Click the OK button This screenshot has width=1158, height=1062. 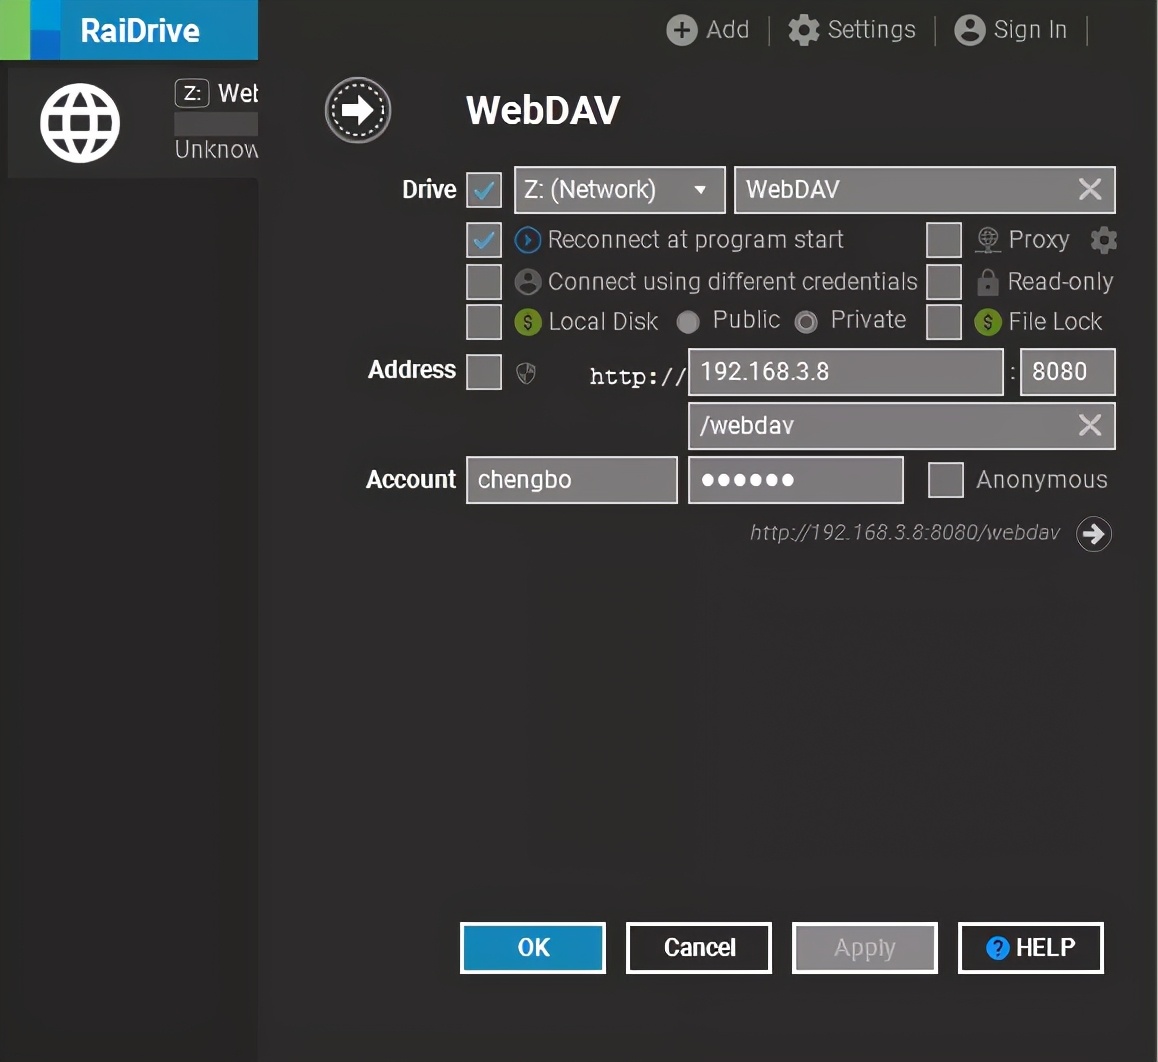(x=532, y=948)
